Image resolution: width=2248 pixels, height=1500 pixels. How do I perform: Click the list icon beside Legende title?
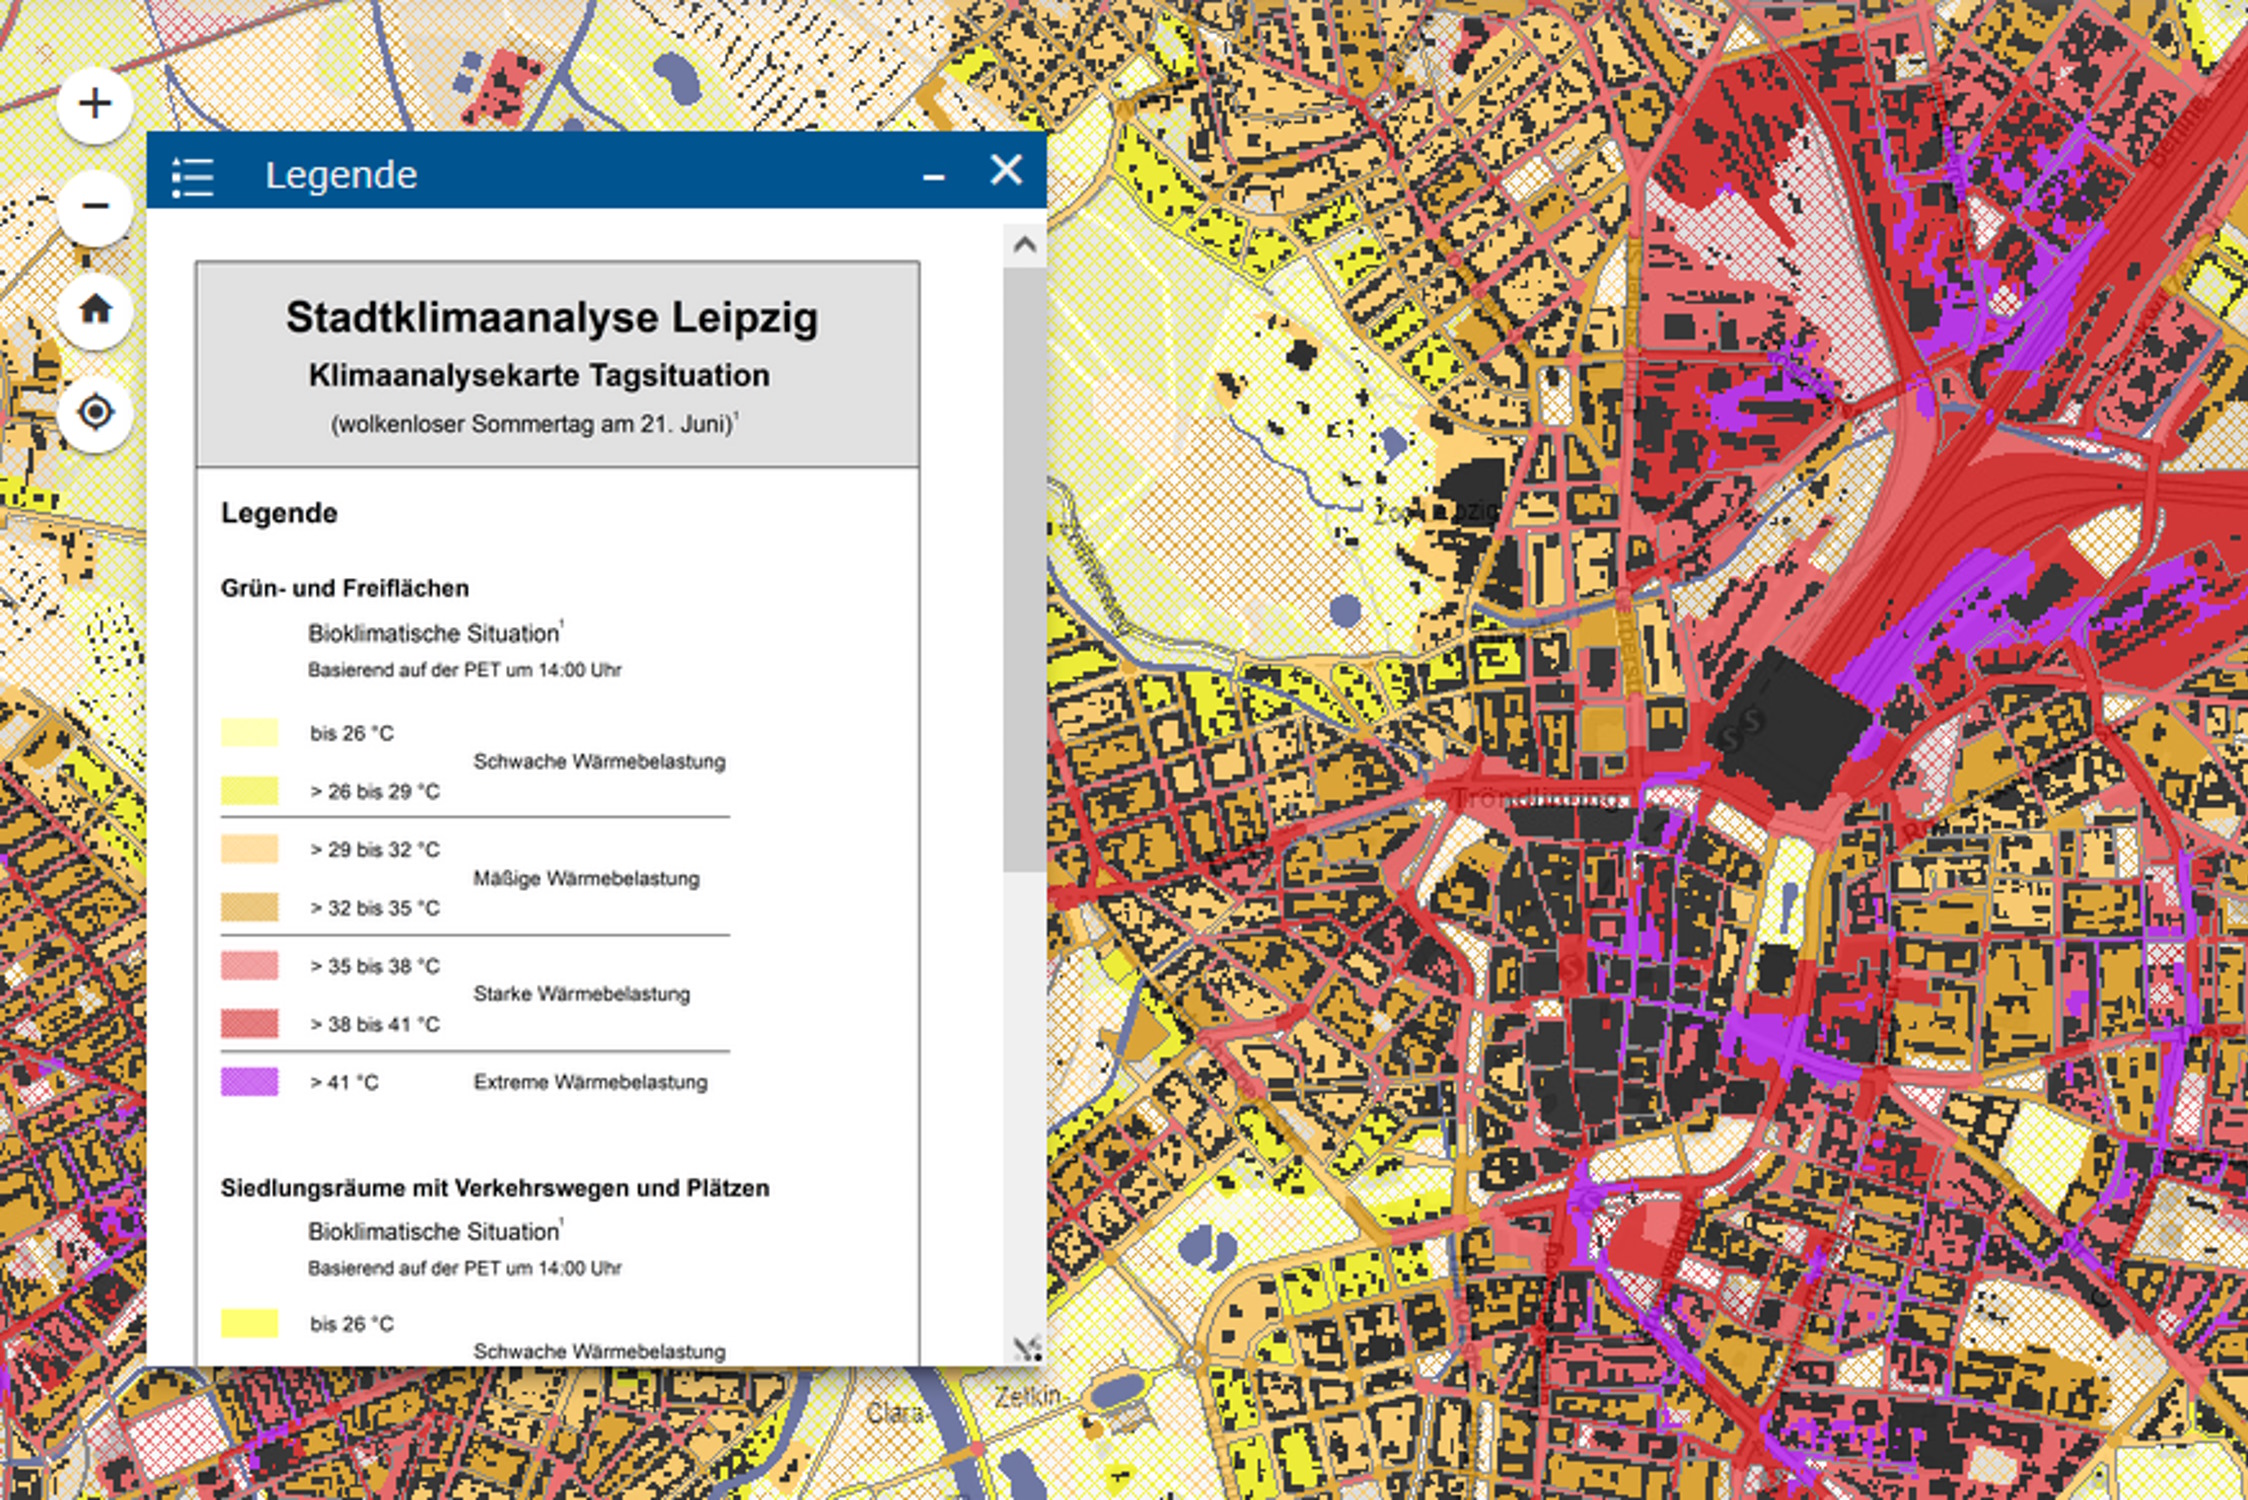(x=192, y=176)
